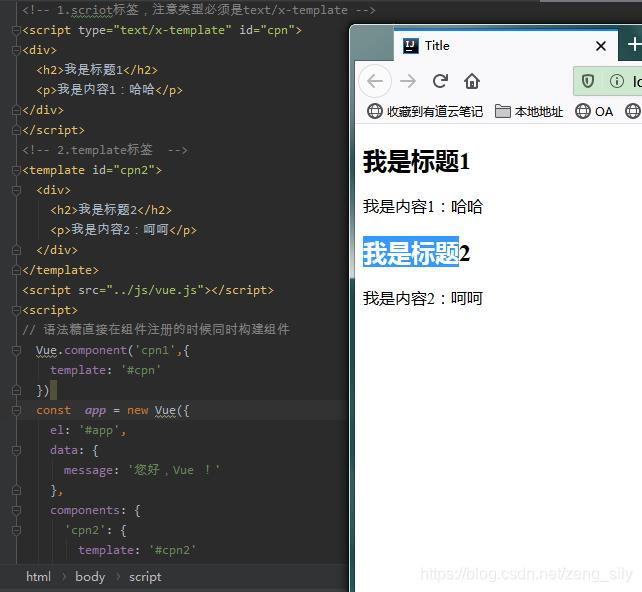Click the paragraph 我是内容1：哈哈 in the page

(423, 207)
